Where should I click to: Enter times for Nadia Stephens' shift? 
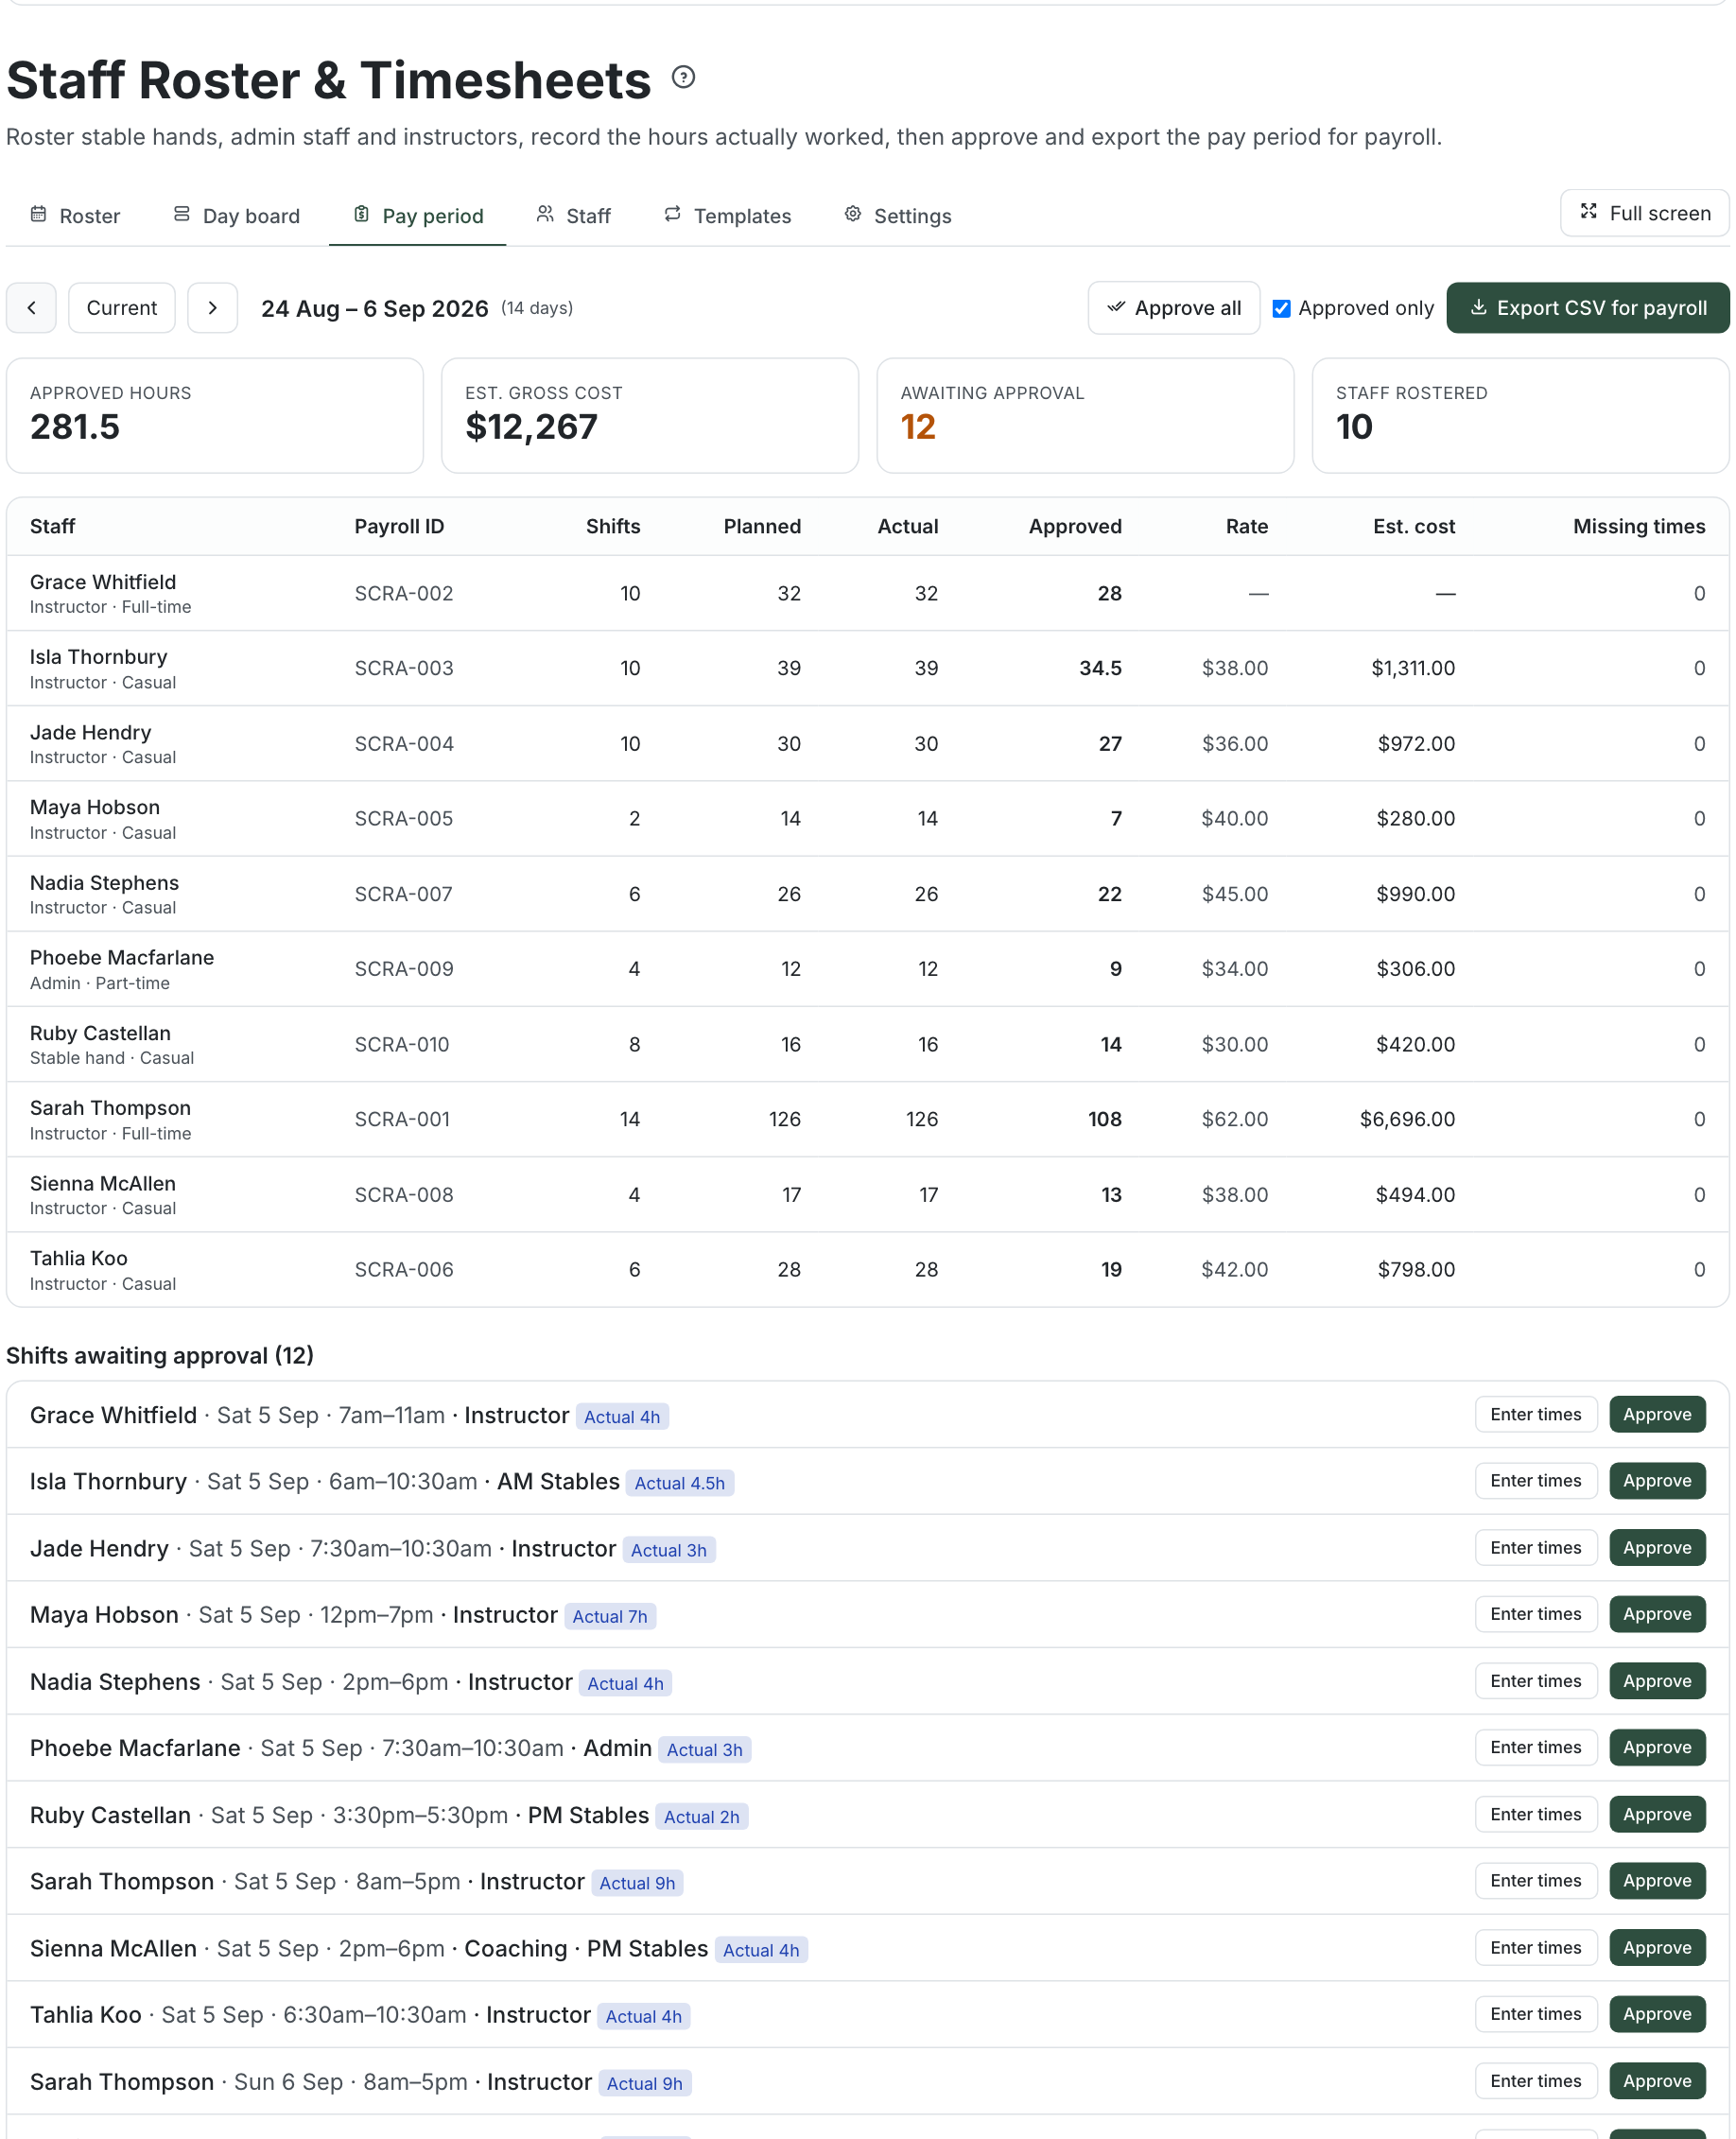[x=1536, y=1681]
